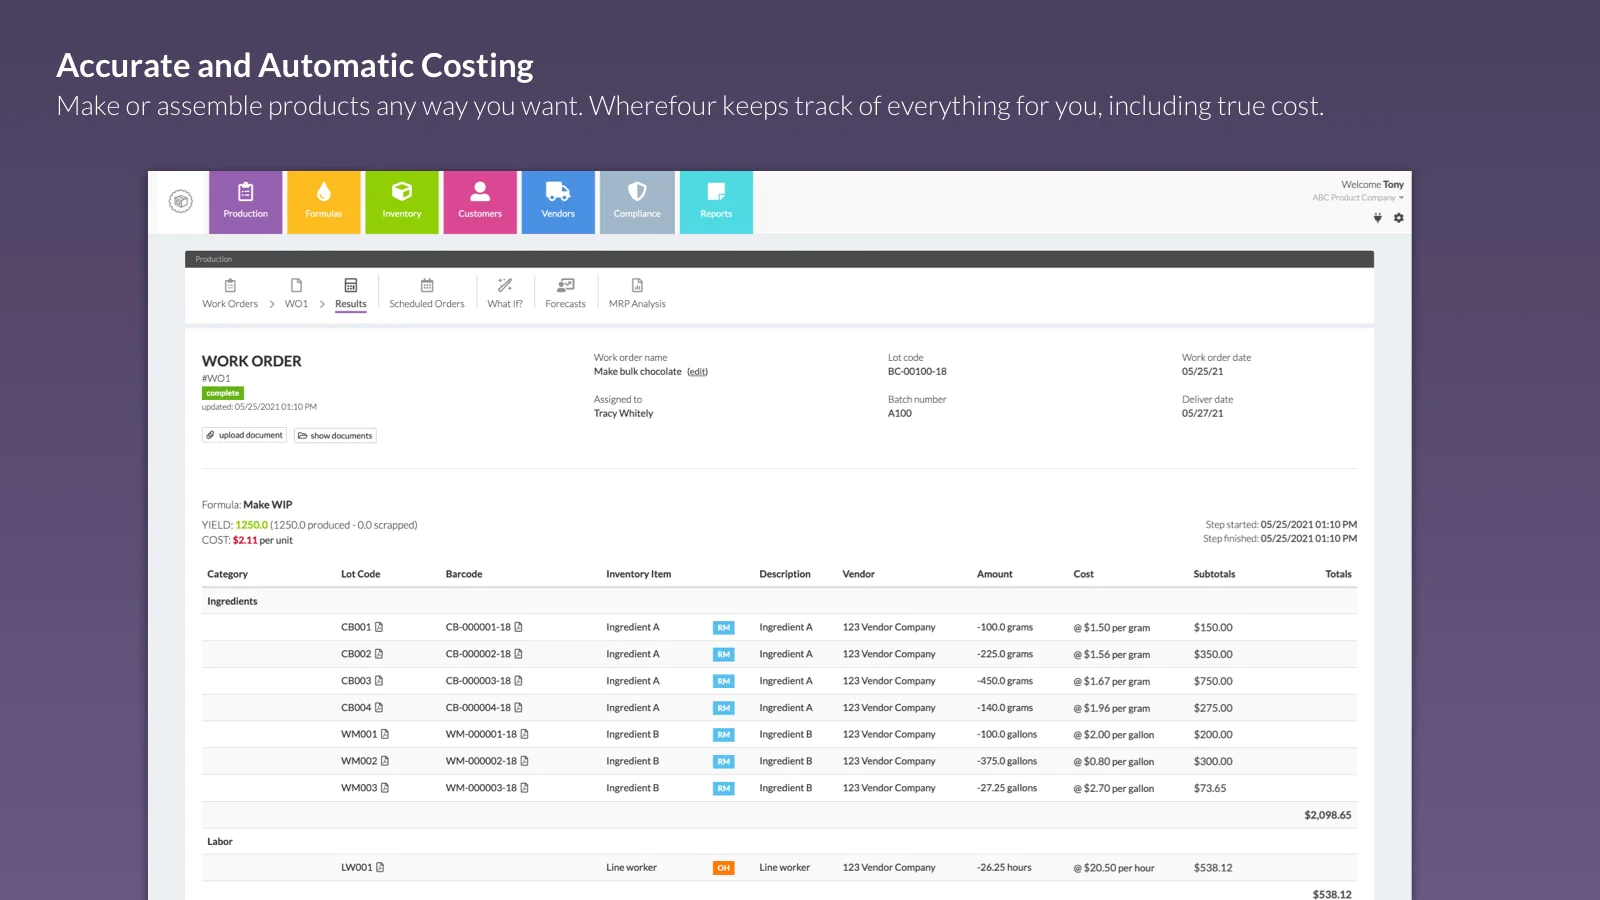Open document icon next to CB001
Screen dimensions: 1600x900
(379, 627)
